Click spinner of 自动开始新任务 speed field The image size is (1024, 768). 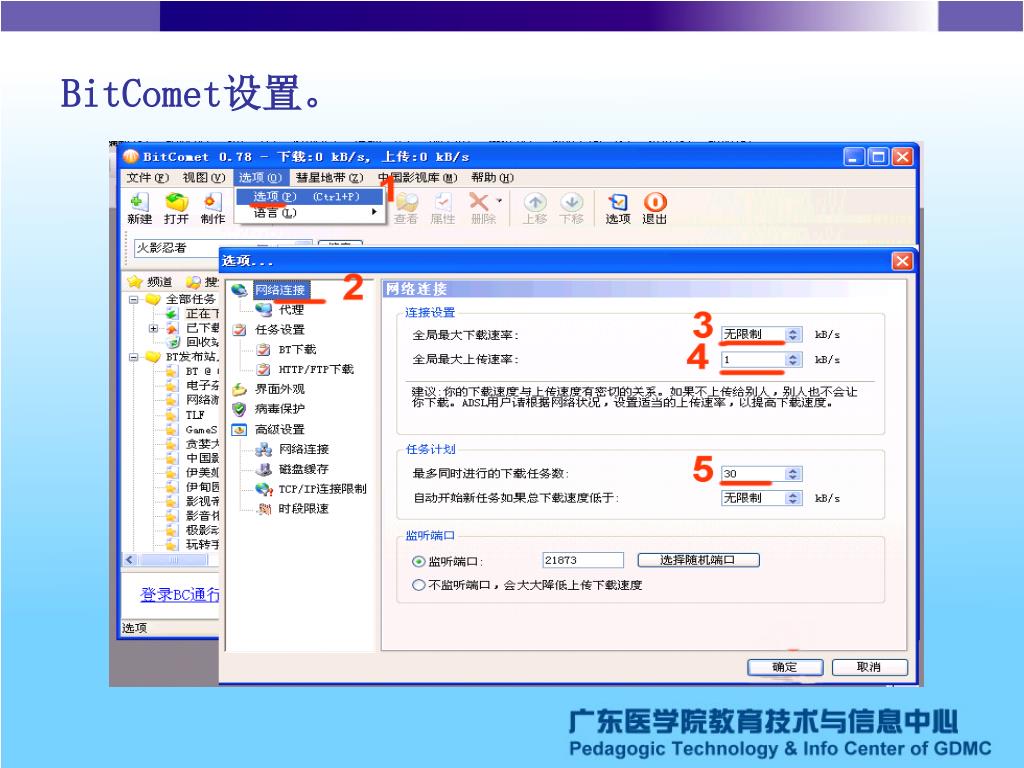(793, 498)
